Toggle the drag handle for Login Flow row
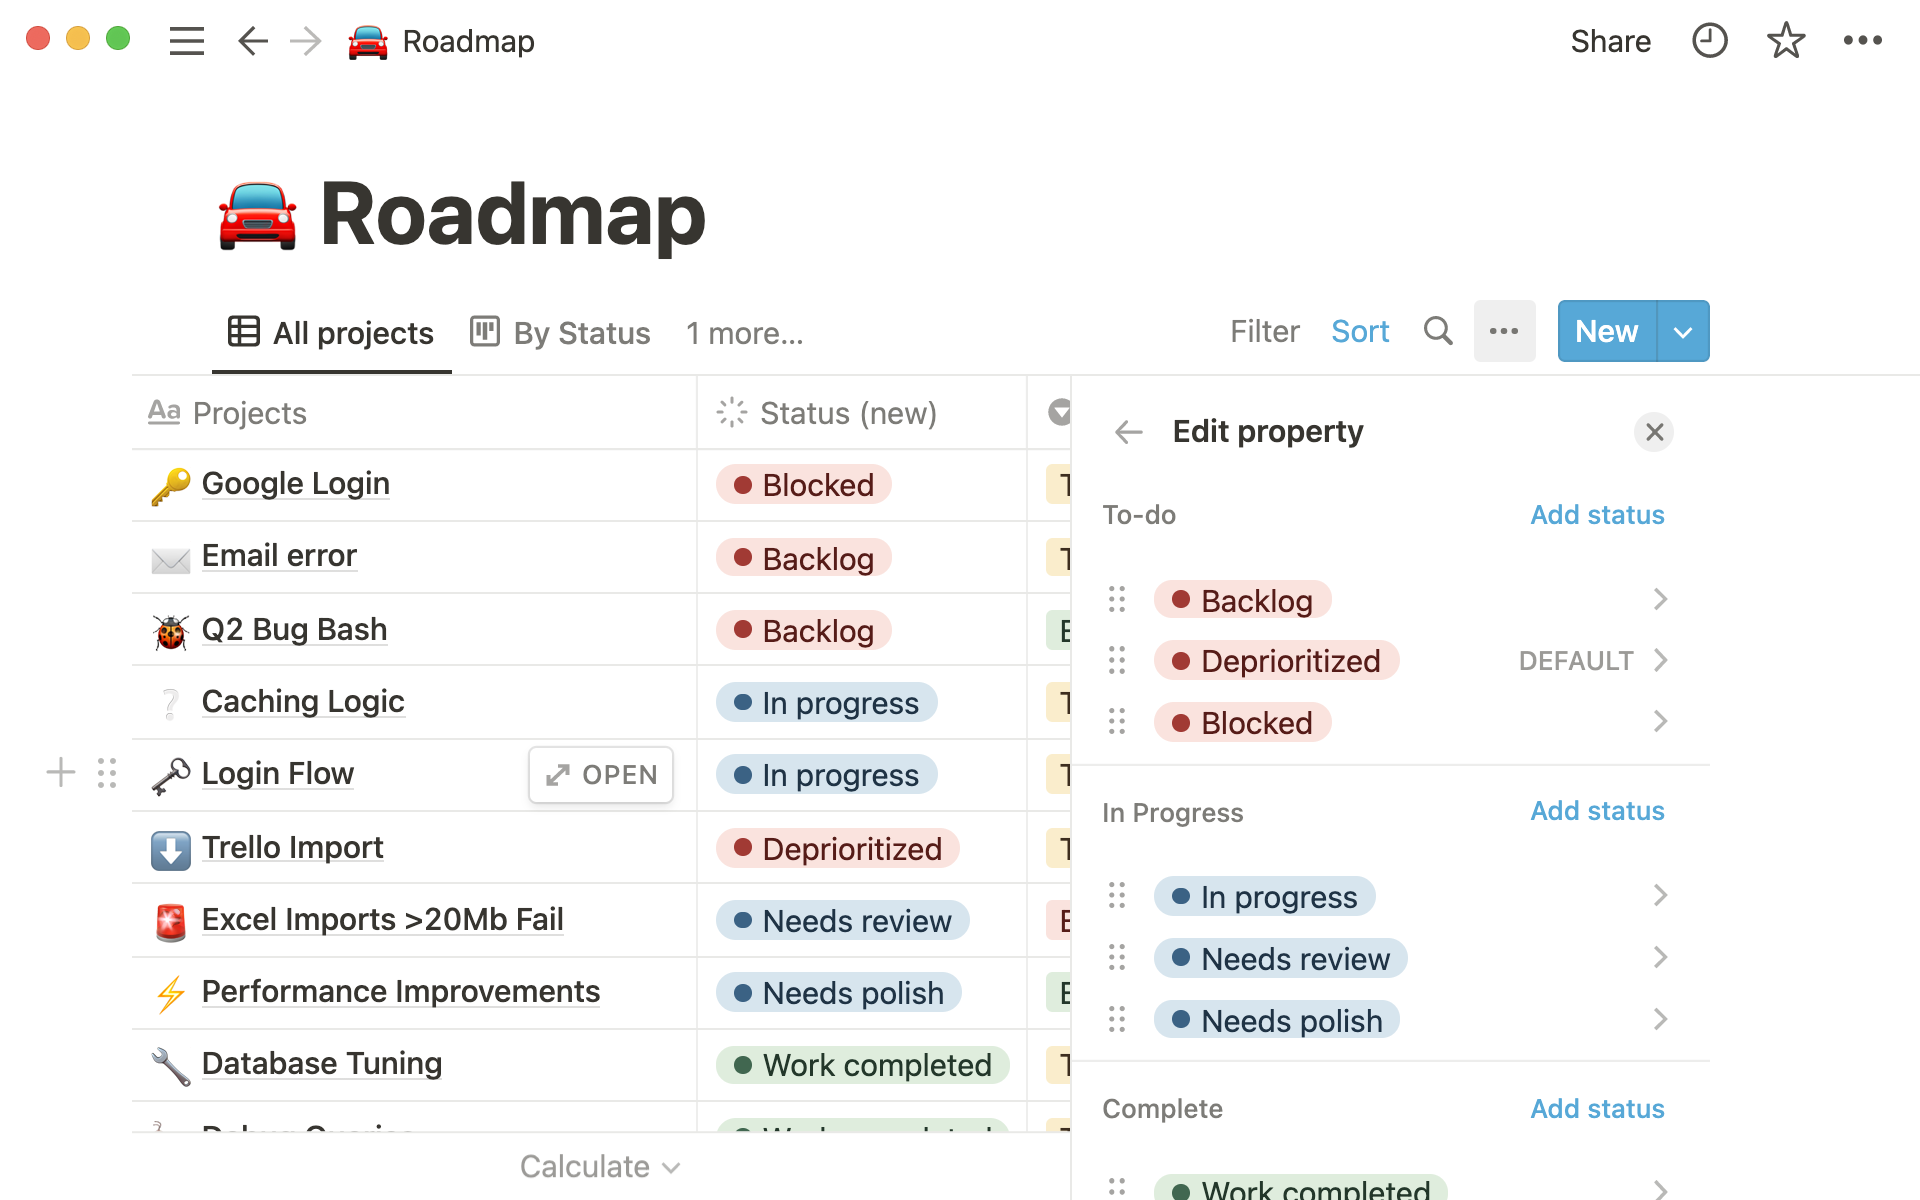Viewport: 1920px width, 1200px height. pyautogui.click(x=108, y=773)
